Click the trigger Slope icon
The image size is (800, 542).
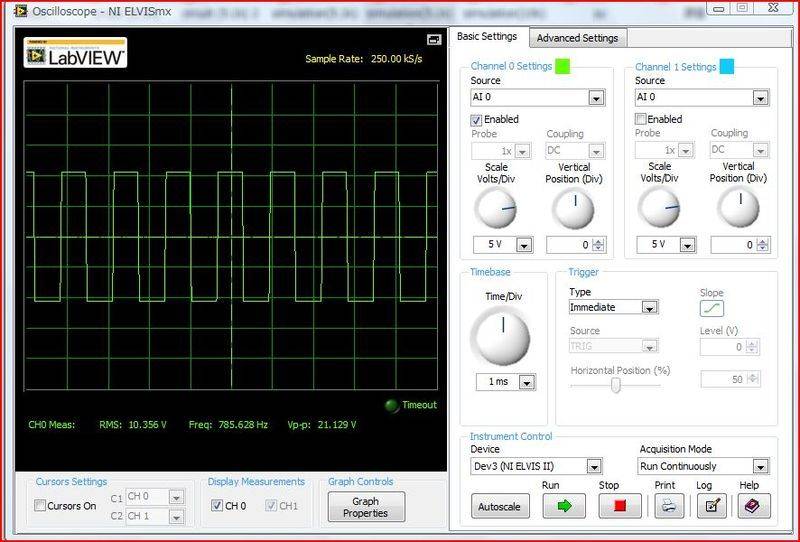click(x=711, y=309)
